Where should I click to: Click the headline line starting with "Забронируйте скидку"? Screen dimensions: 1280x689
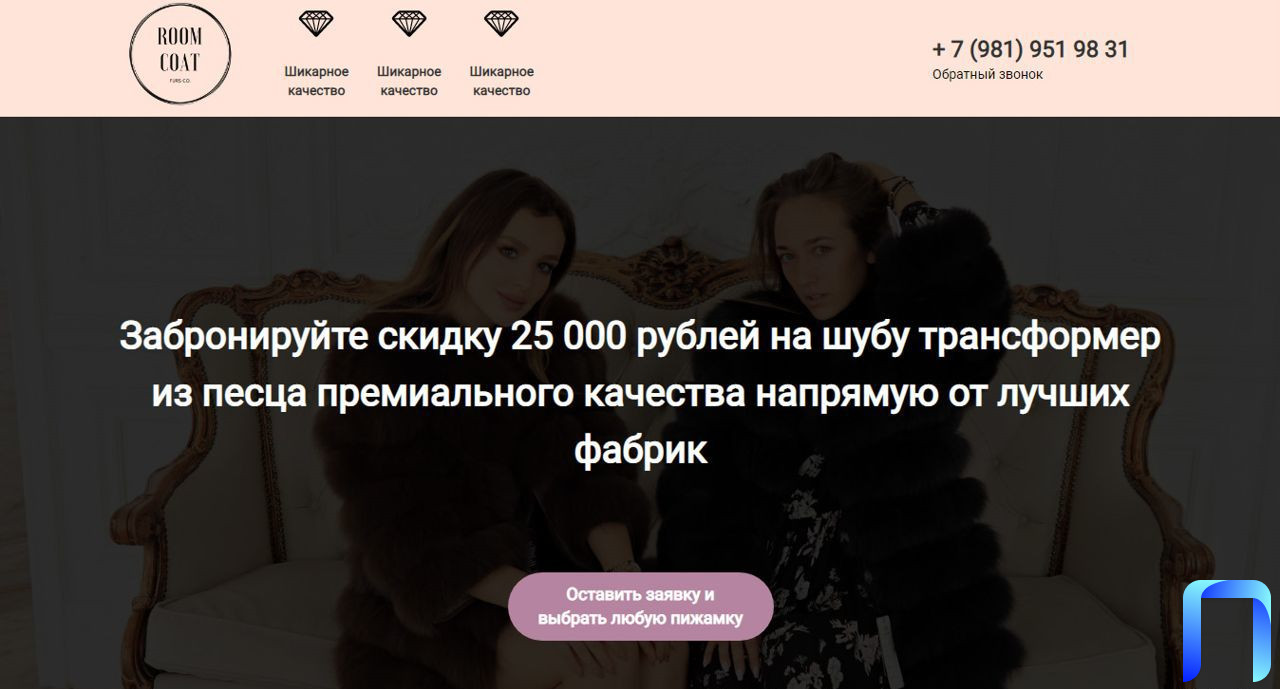[x=640, y=337]
